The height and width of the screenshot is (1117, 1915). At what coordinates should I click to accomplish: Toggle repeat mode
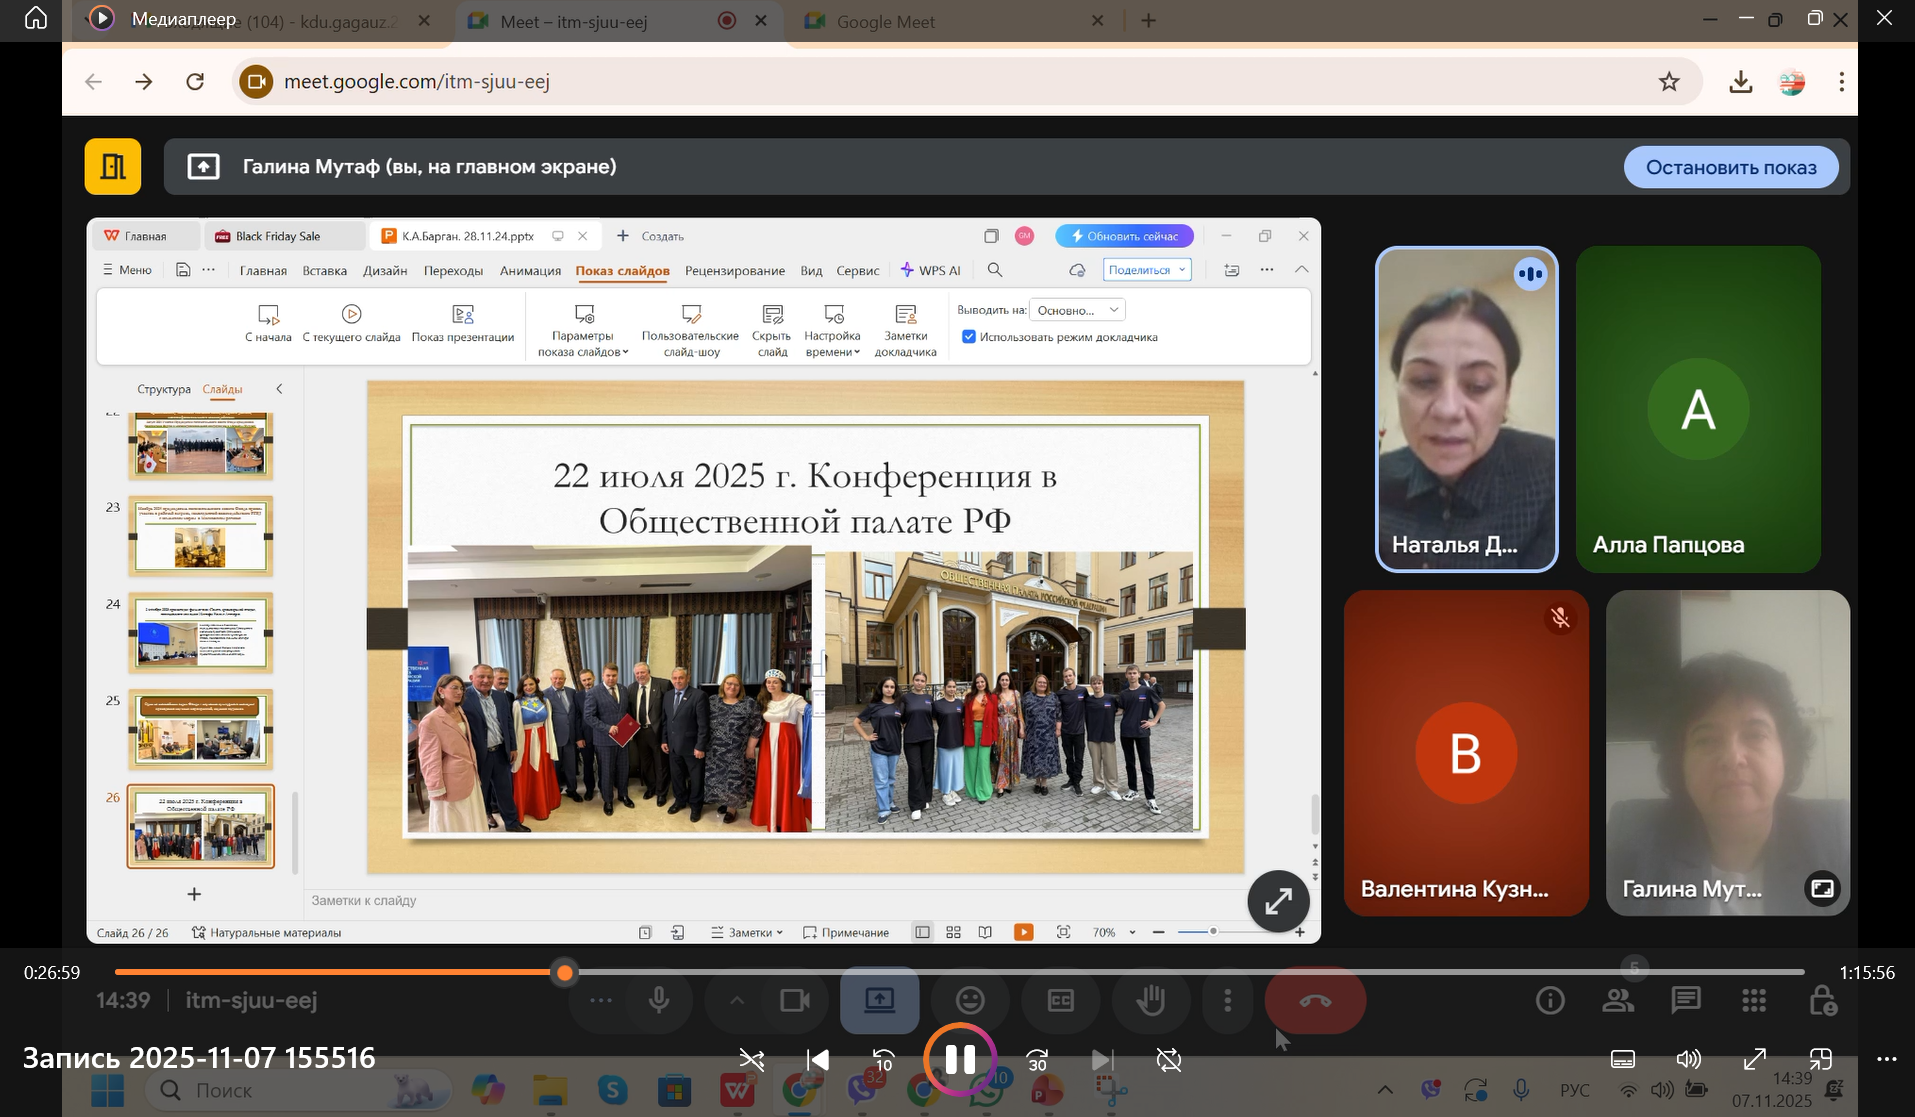[x=1168, y=1060]
